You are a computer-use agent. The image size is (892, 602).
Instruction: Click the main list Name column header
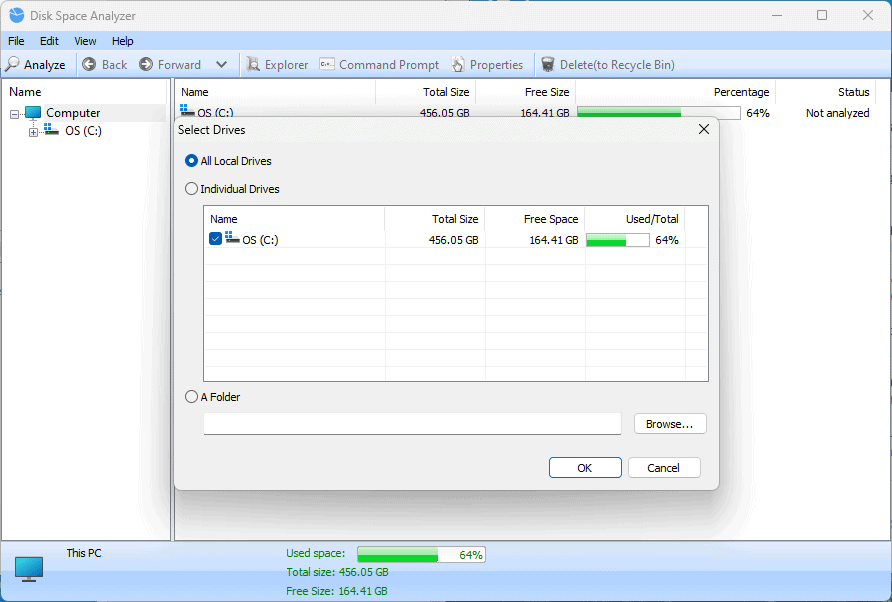point(275,92)
